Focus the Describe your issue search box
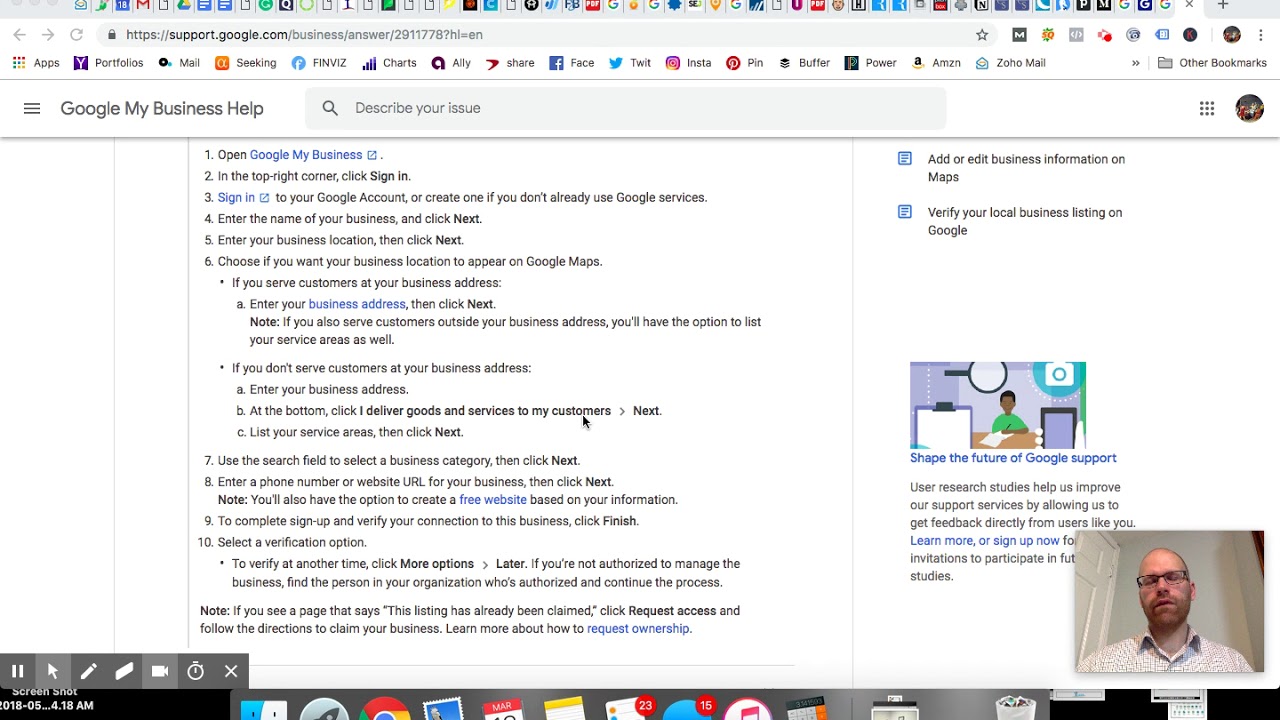This screenshot has width=1280, height=720. [625, 108]
